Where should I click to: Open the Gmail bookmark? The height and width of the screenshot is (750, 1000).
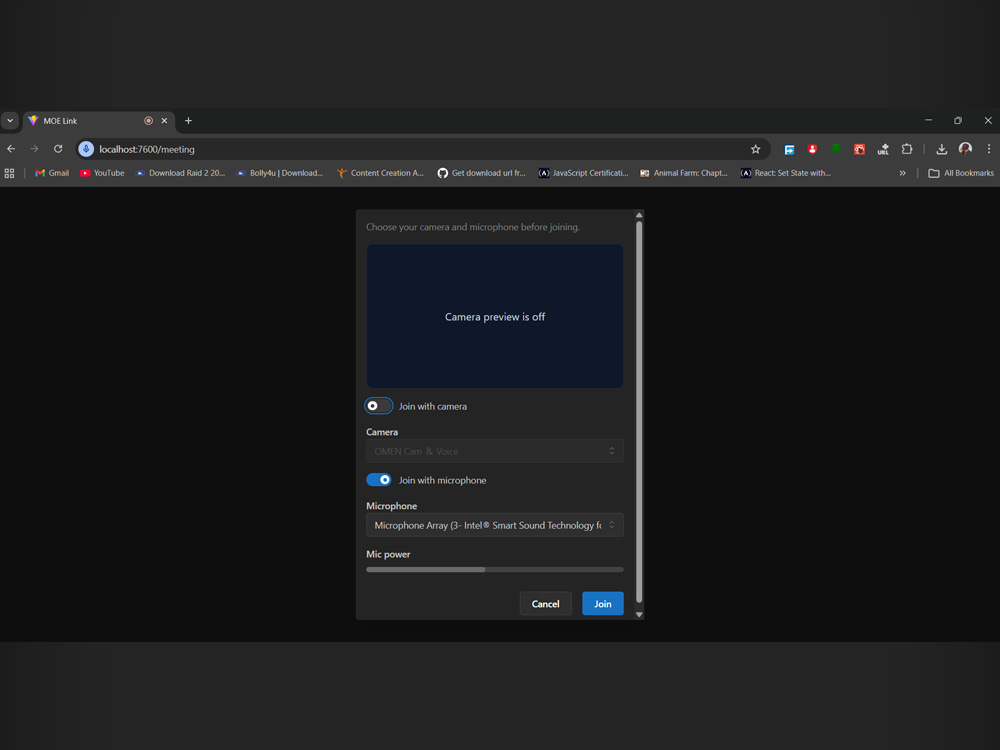(52, 173)
